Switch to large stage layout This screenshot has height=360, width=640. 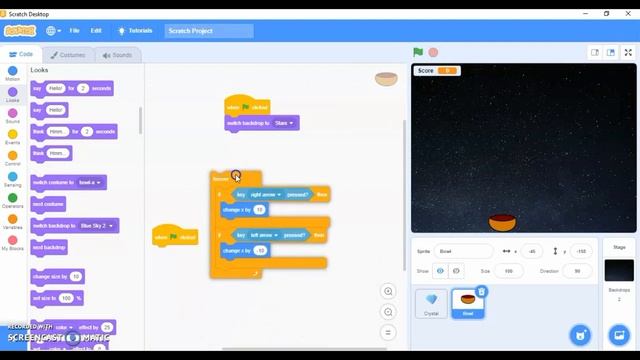click(x=611, y=53)
